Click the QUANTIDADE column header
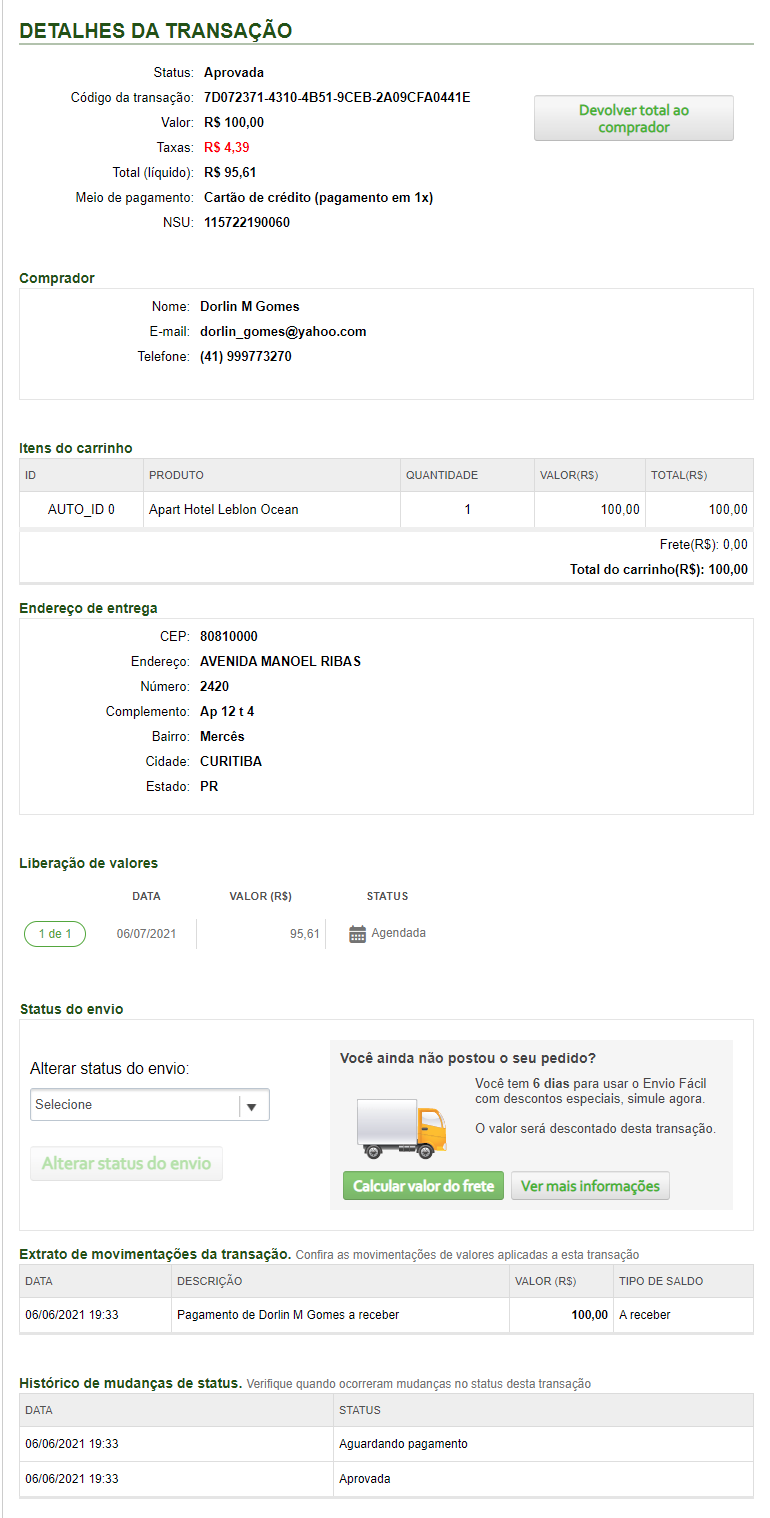 pos(442,475)
